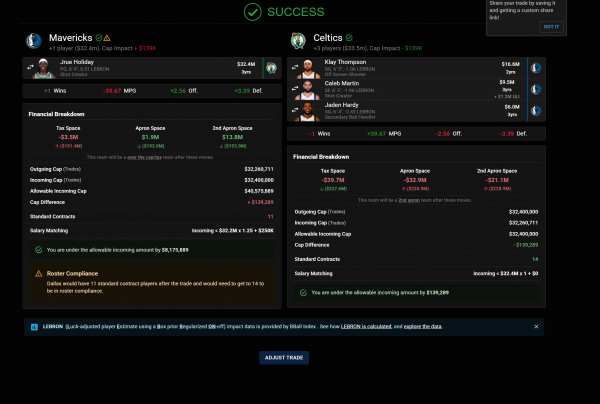Click the swap arrows icon on Klay Thompson row
Screen dimensions: 600x404
[295, 67]
